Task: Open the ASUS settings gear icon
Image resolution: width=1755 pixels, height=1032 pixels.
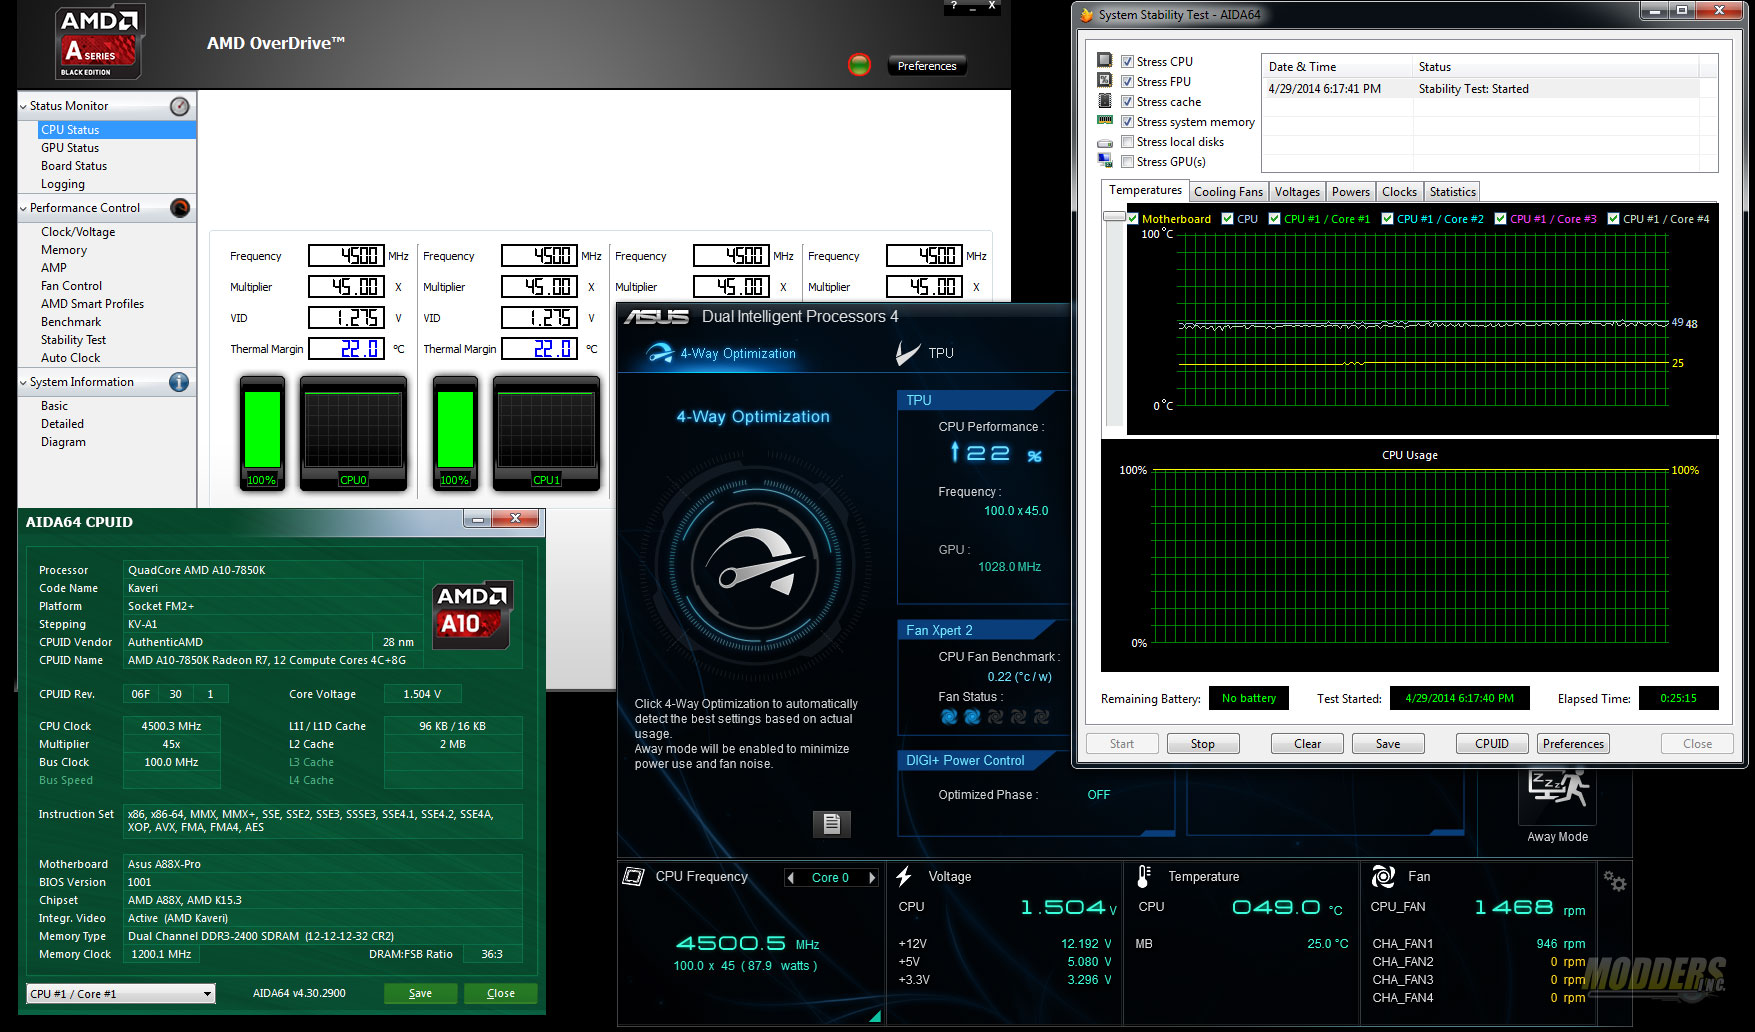Action: pos(1614,881)
